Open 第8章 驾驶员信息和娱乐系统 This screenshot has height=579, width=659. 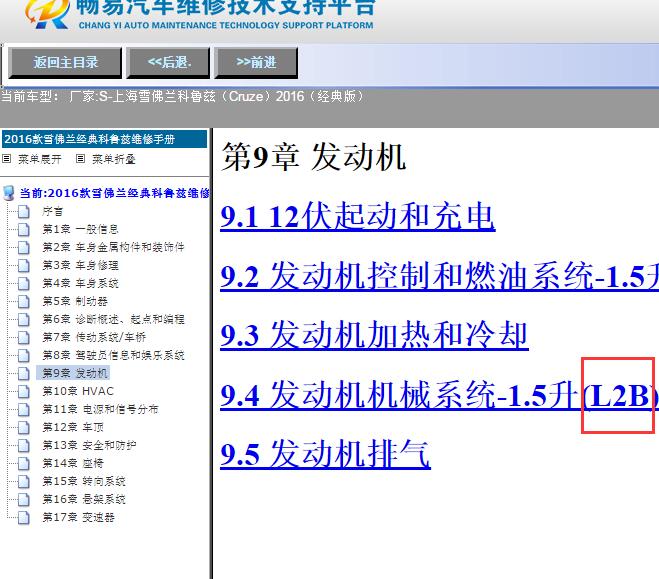click(113, 355)
